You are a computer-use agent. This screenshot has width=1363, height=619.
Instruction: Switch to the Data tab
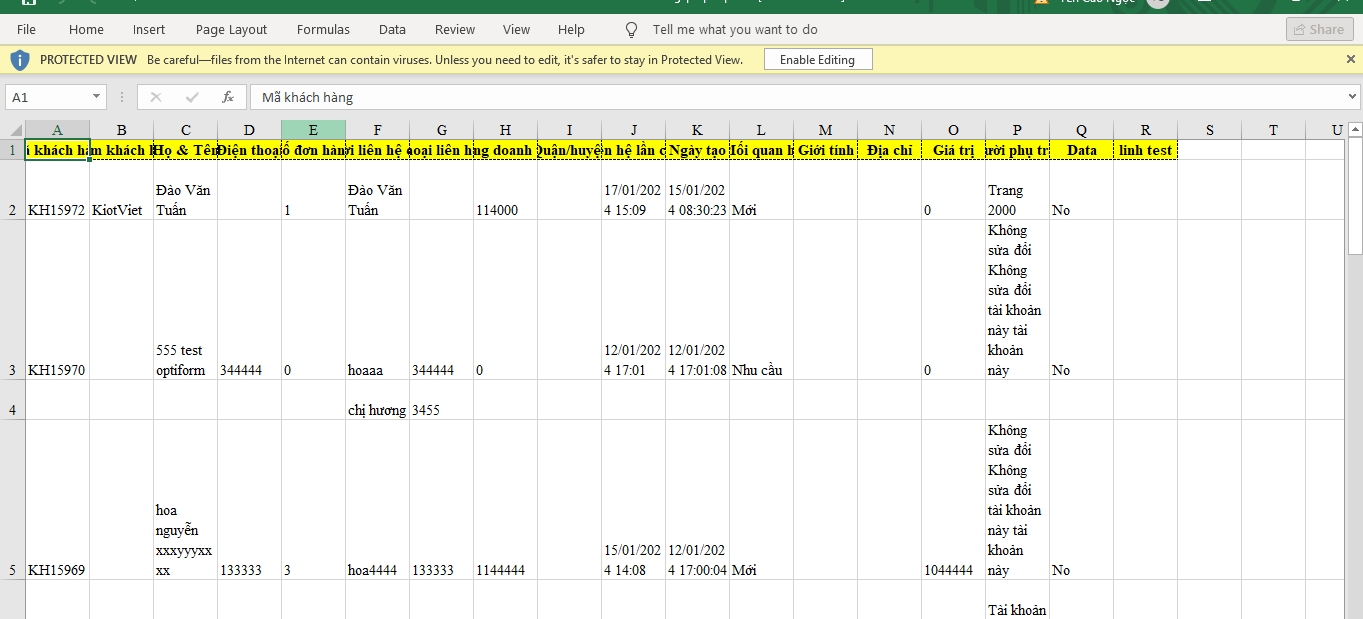click(392, 29)
